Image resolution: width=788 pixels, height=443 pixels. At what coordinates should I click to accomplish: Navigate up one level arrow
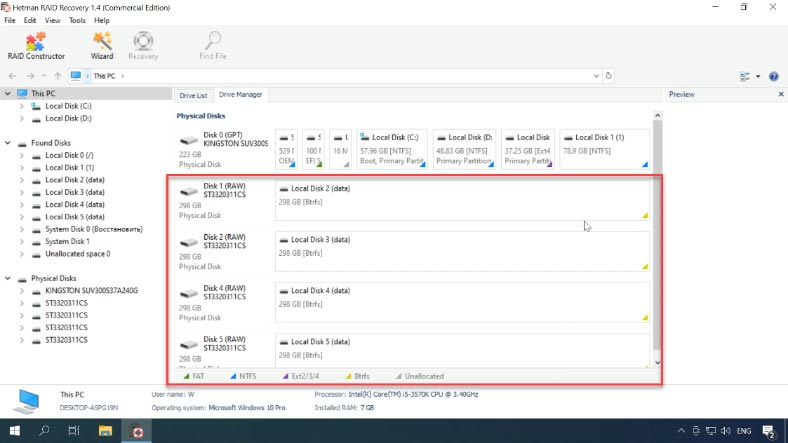(x=58, y=76)
